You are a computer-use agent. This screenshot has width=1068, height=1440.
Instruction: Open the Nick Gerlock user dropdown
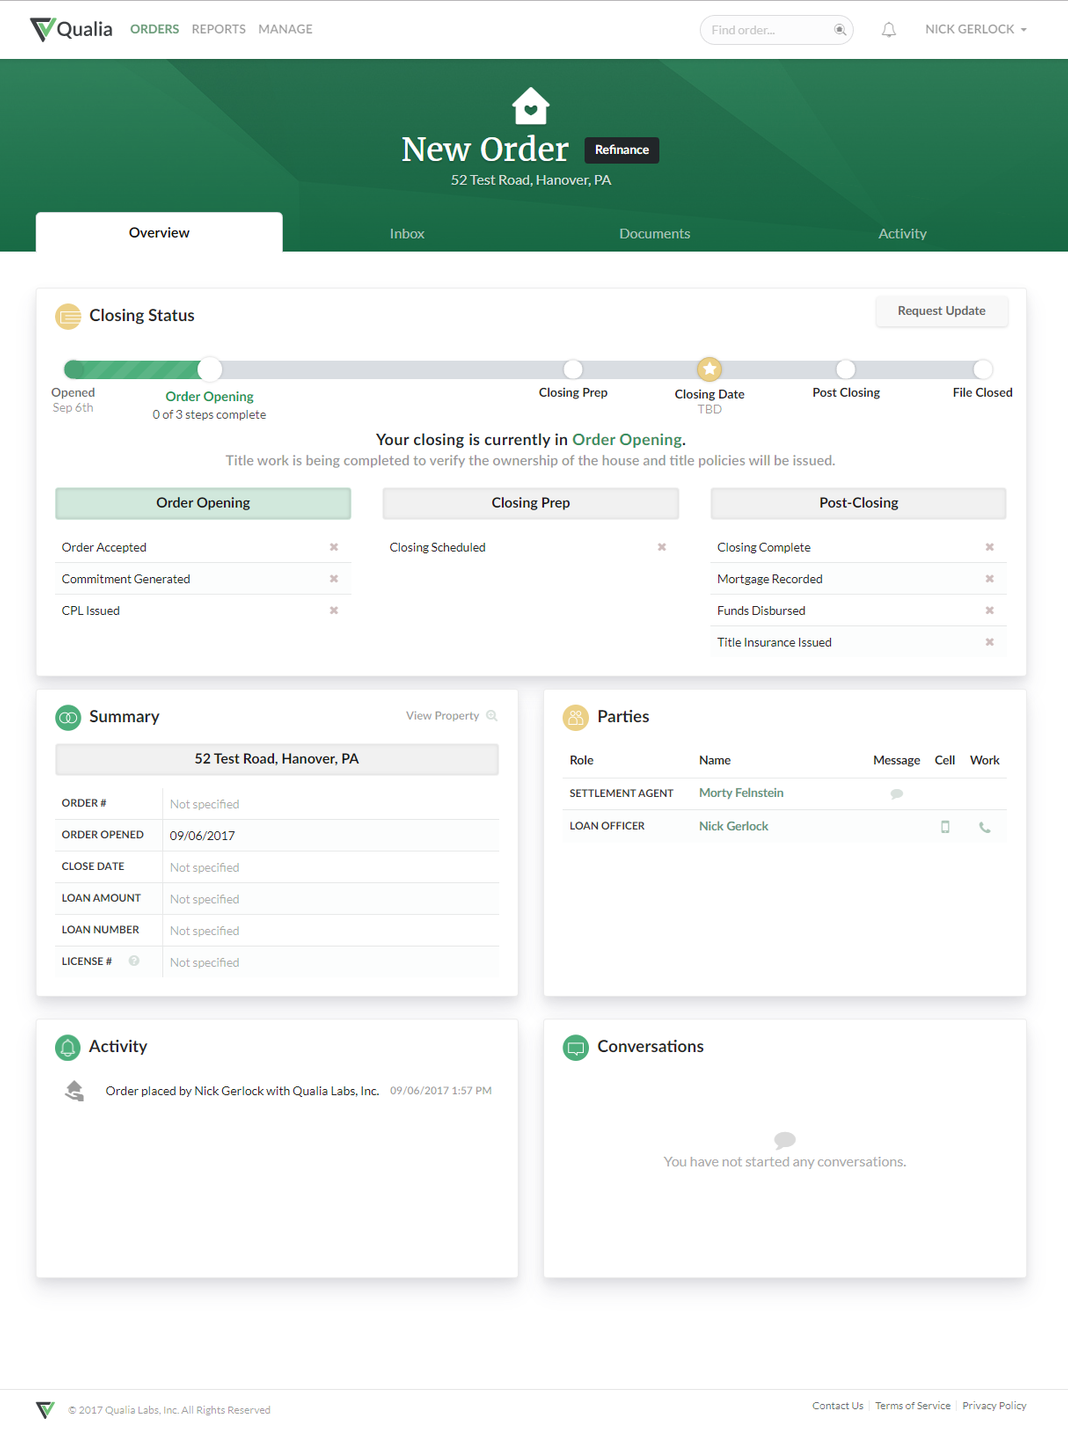pyautogui.click(x=975, y=29)
